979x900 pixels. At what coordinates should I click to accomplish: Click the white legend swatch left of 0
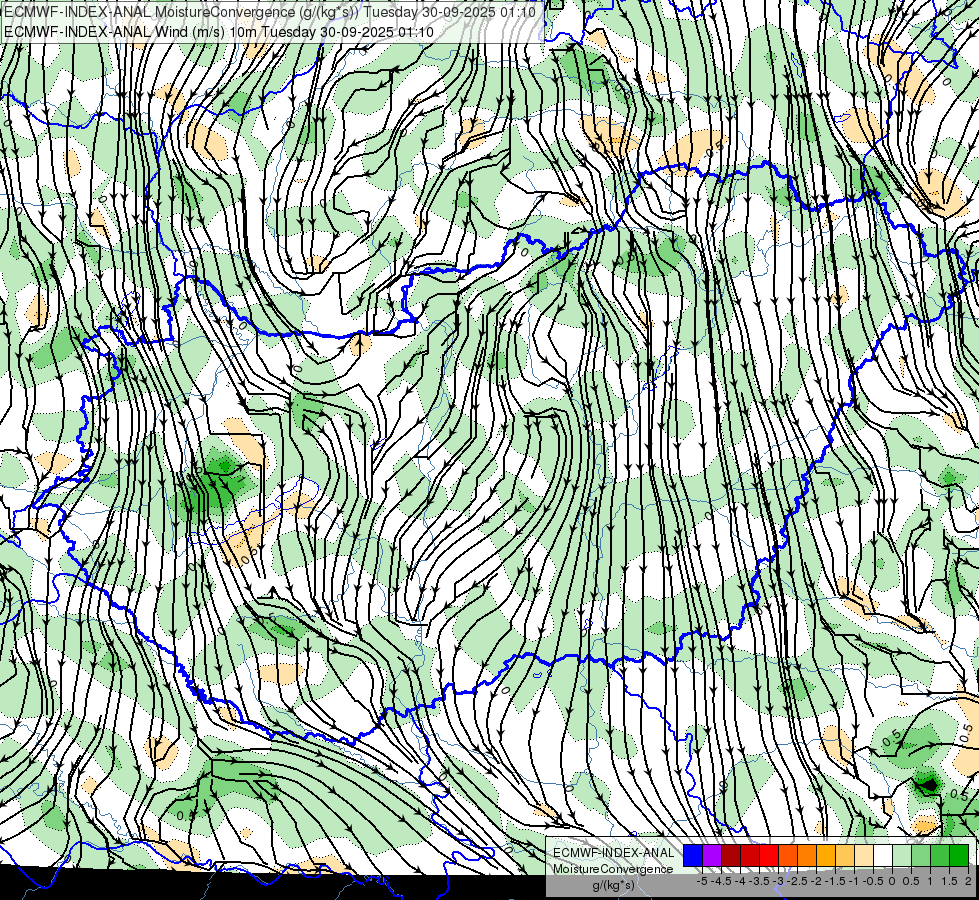click(x=883, y=855)
